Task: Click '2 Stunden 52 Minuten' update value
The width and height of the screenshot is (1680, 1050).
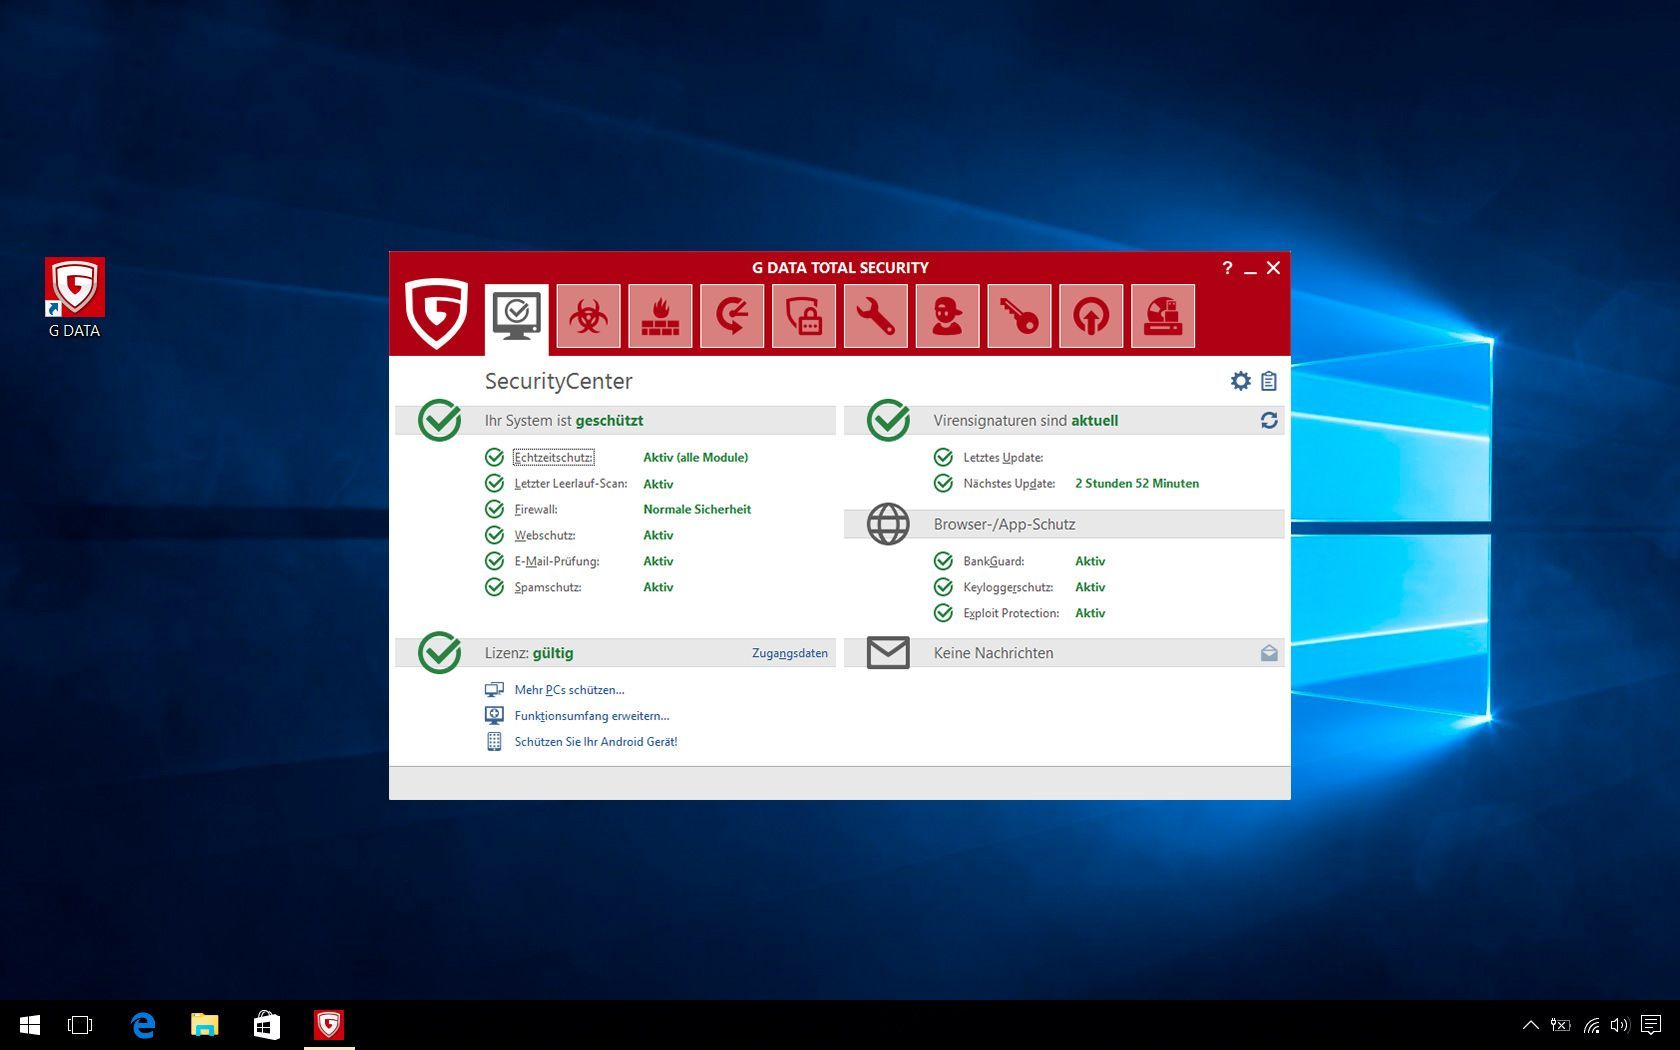Action: coord(1137,484)
